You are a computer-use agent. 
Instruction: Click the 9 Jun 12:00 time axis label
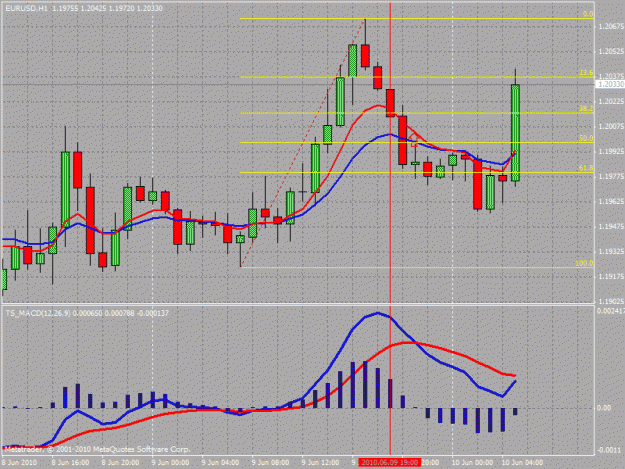pyautogui.click(x=321, y=463)
